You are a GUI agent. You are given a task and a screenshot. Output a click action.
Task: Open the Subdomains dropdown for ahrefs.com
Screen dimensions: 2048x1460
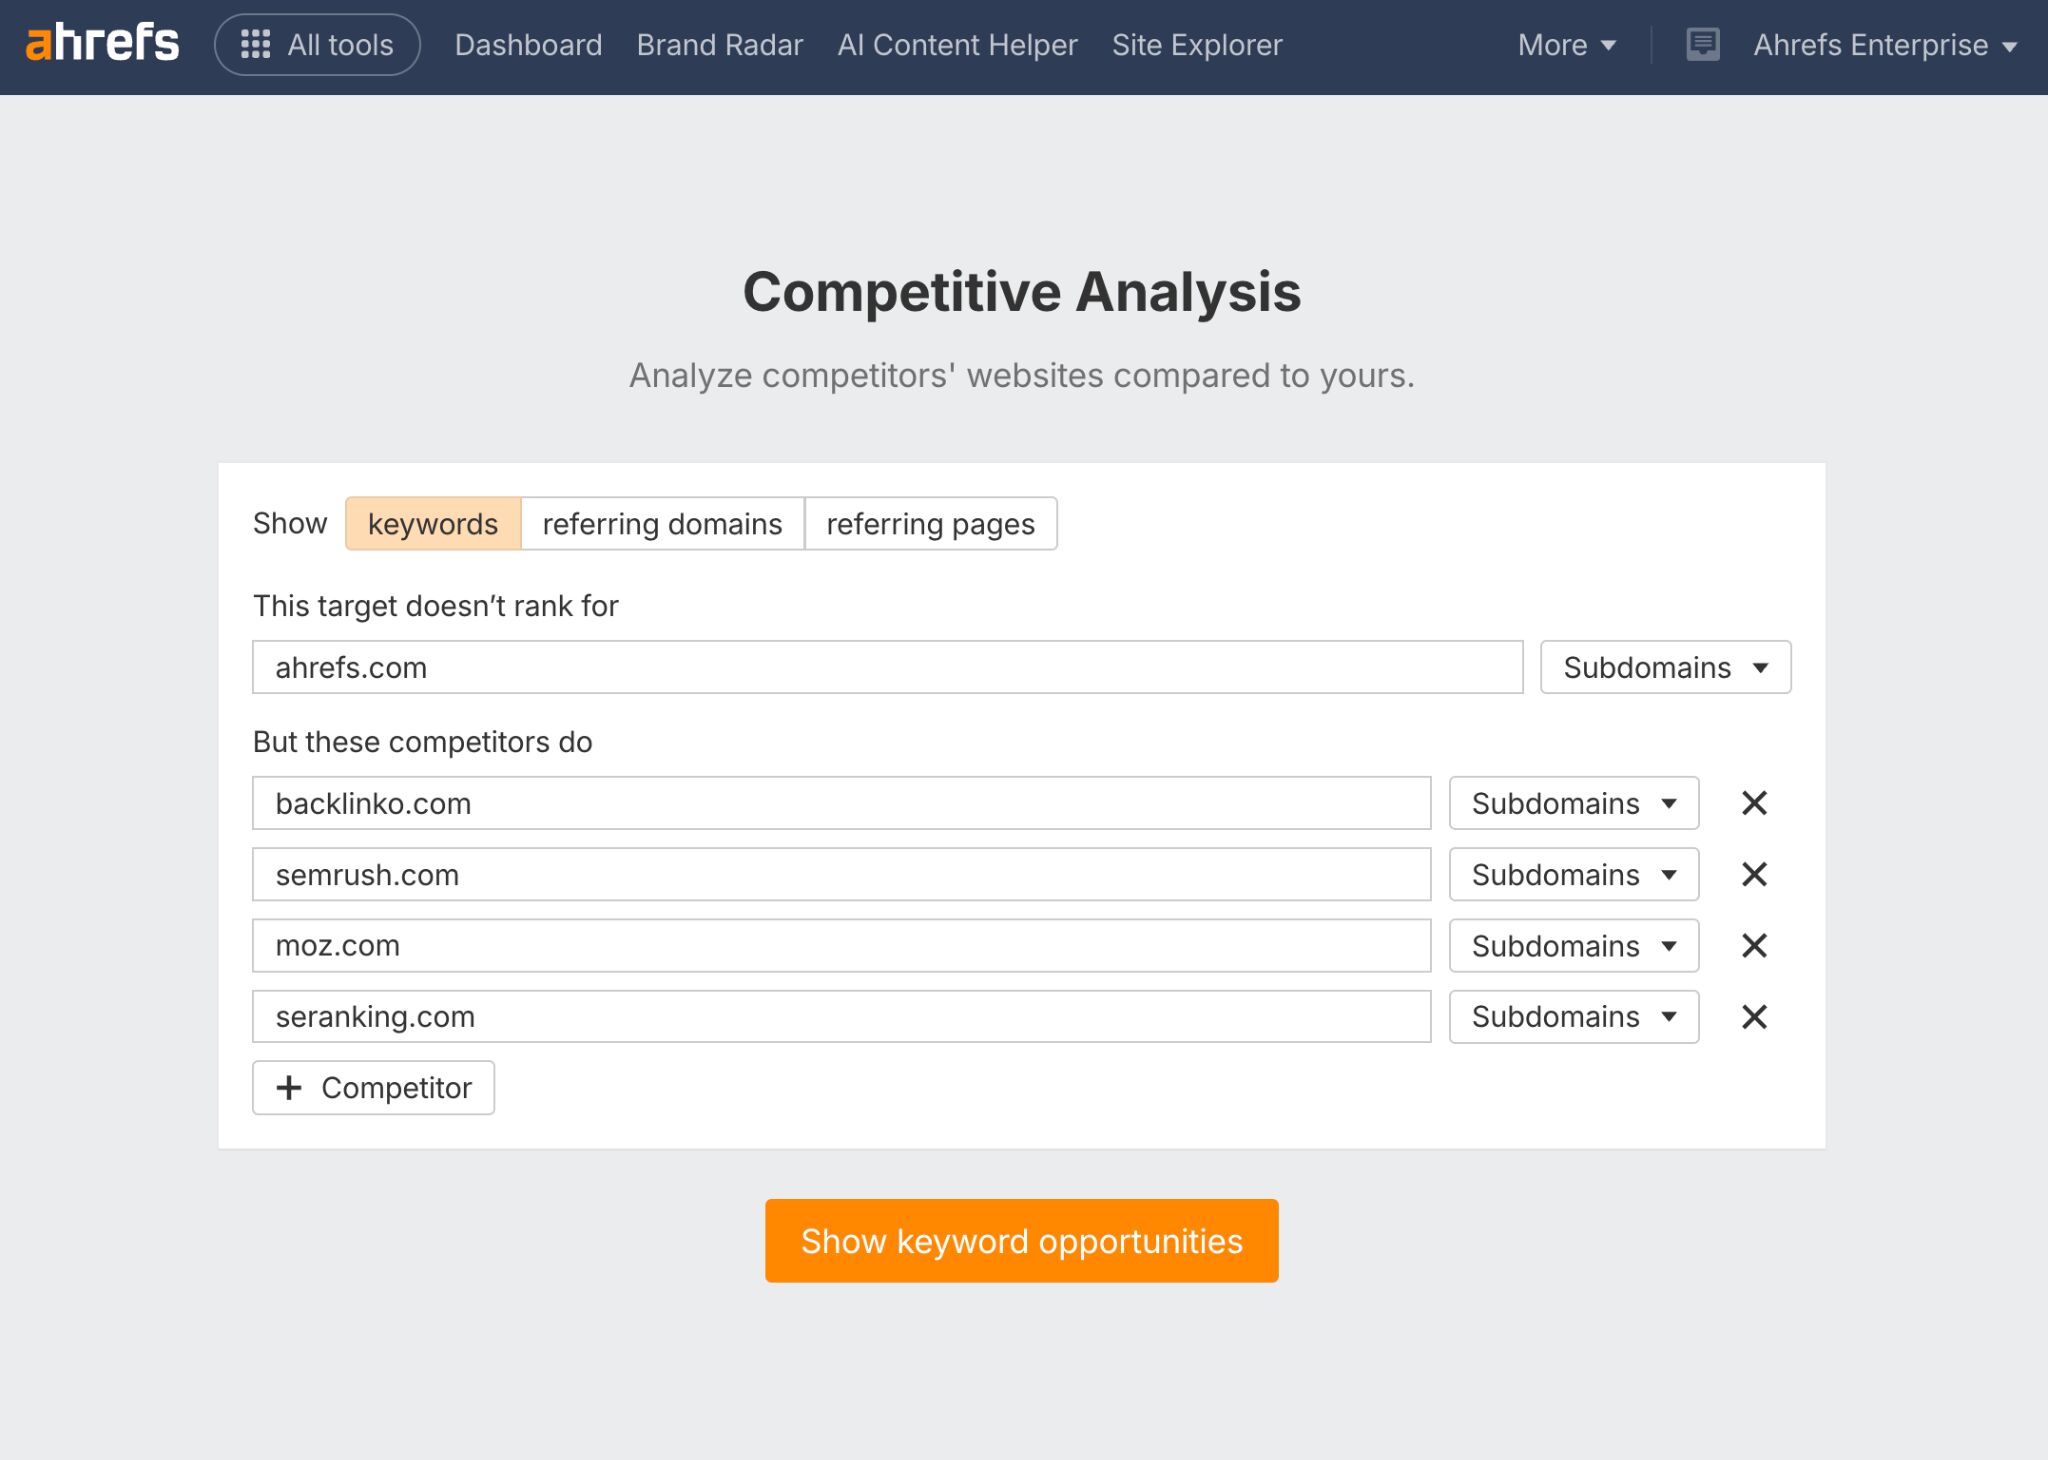(1664, 666)
